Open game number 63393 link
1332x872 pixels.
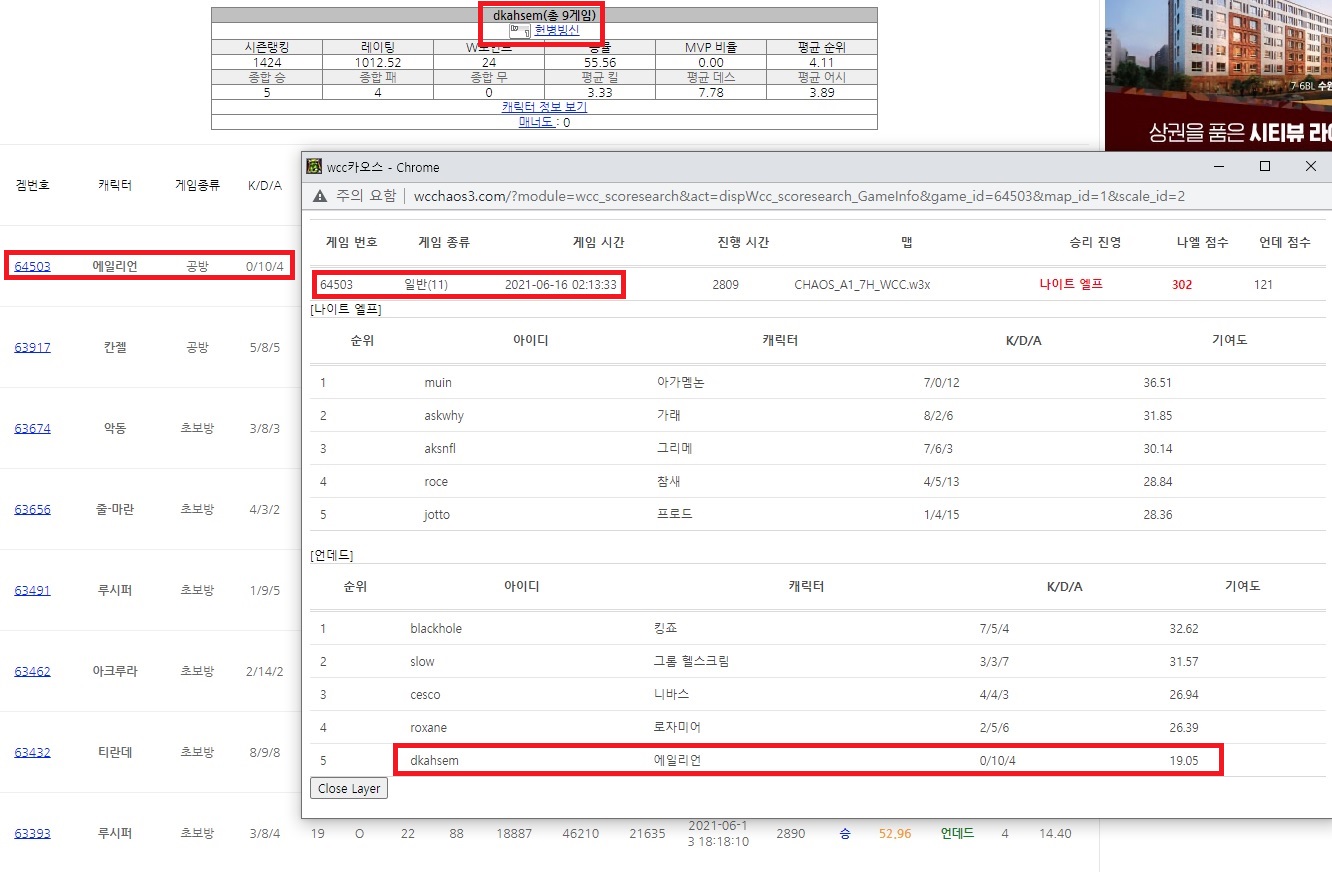point(32,833)
